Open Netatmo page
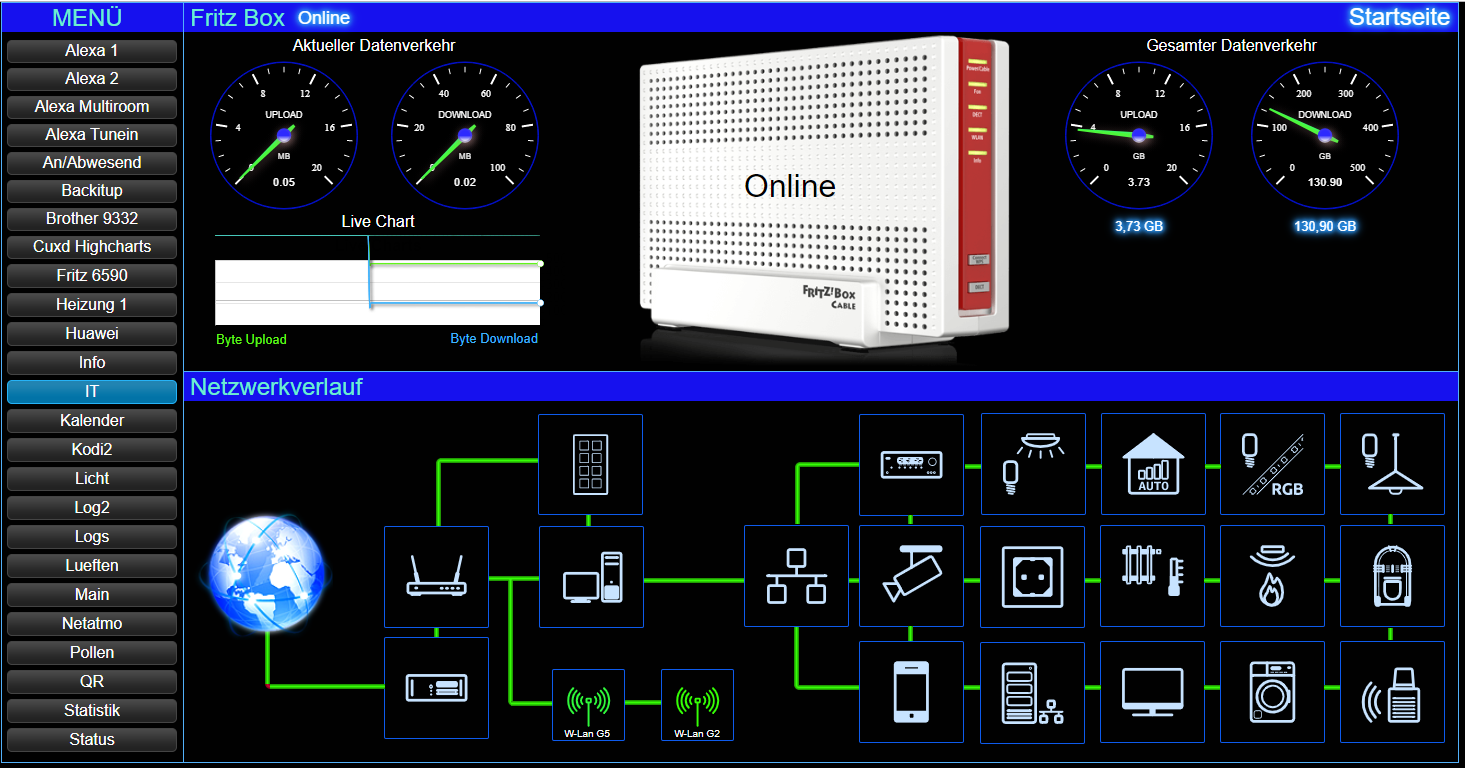 (x=92, y=623)
